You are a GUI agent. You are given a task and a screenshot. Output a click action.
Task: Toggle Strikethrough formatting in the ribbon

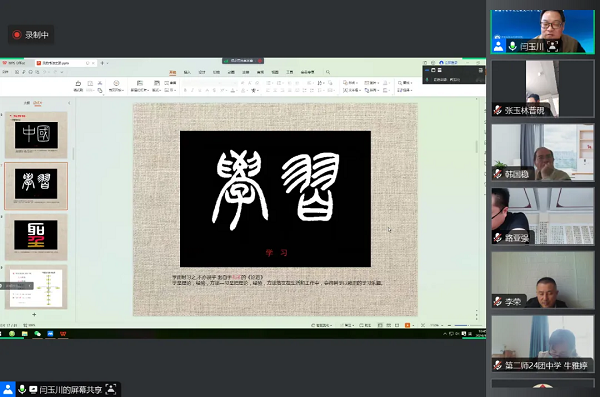(x=214, y=90)
